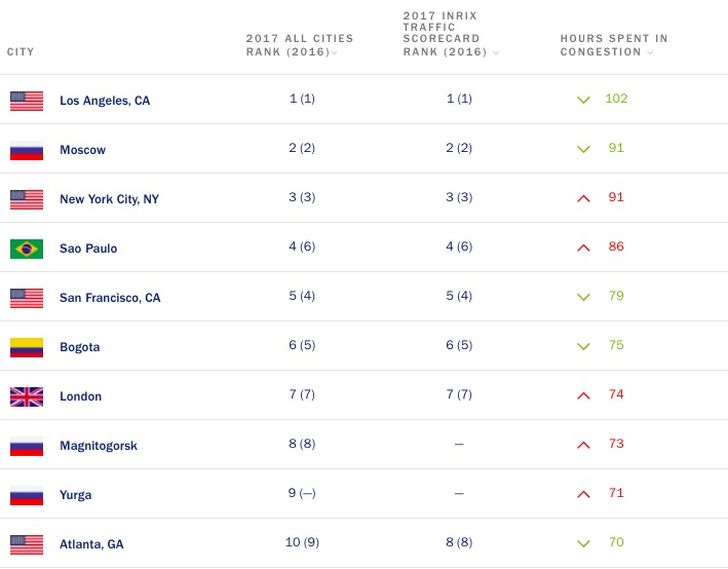Click the flag beside Magnitogorsk
This screenshot has width=728, height=569.
pos(27,445)
